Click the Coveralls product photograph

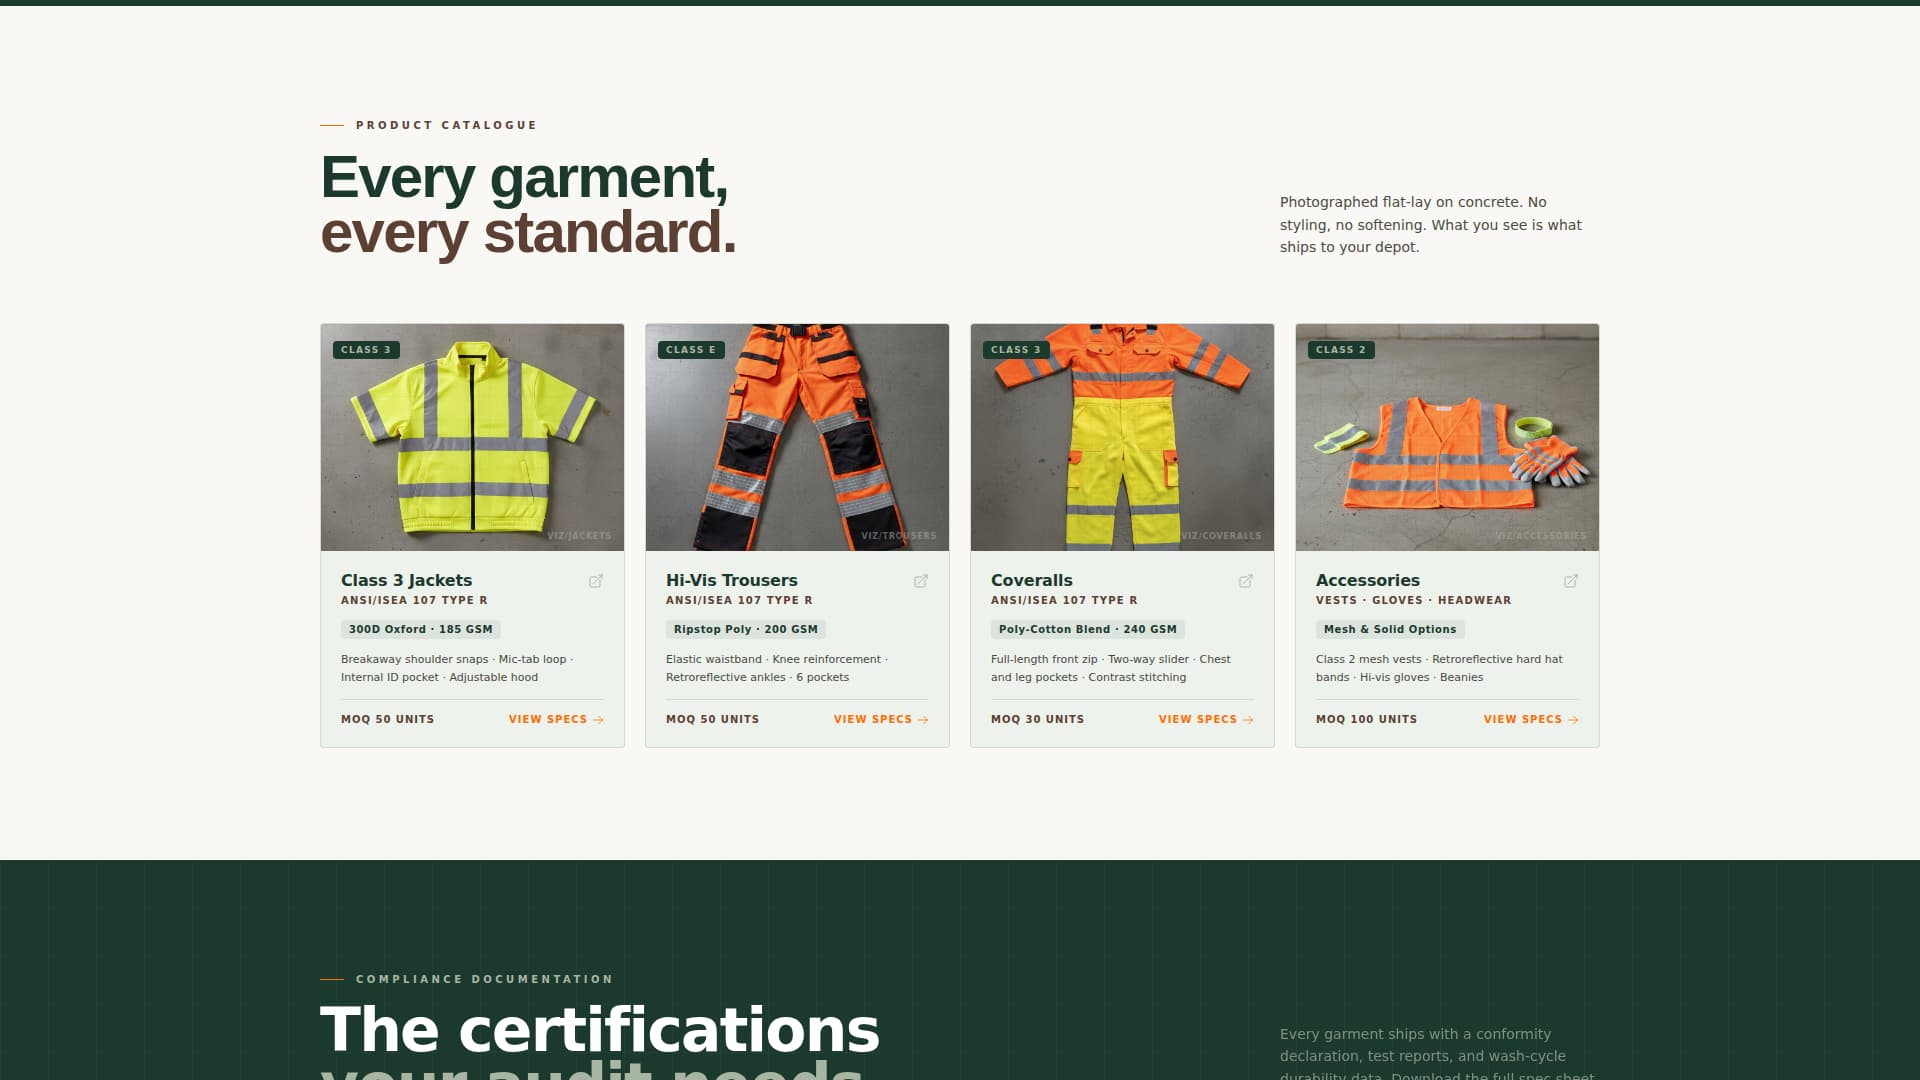1122,437
